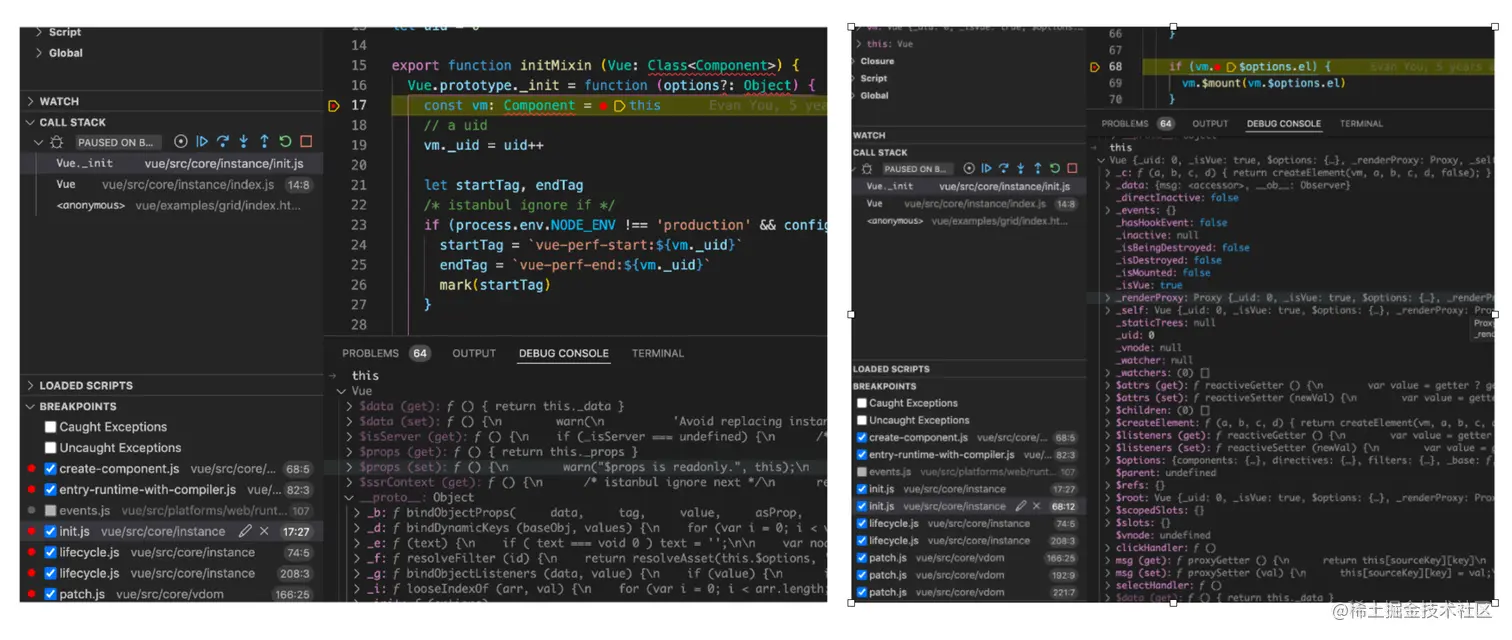Click red dot beside left create-component.js breakpoint
The width and height of the screenshot is (1512, 640).
coord(32,469)
